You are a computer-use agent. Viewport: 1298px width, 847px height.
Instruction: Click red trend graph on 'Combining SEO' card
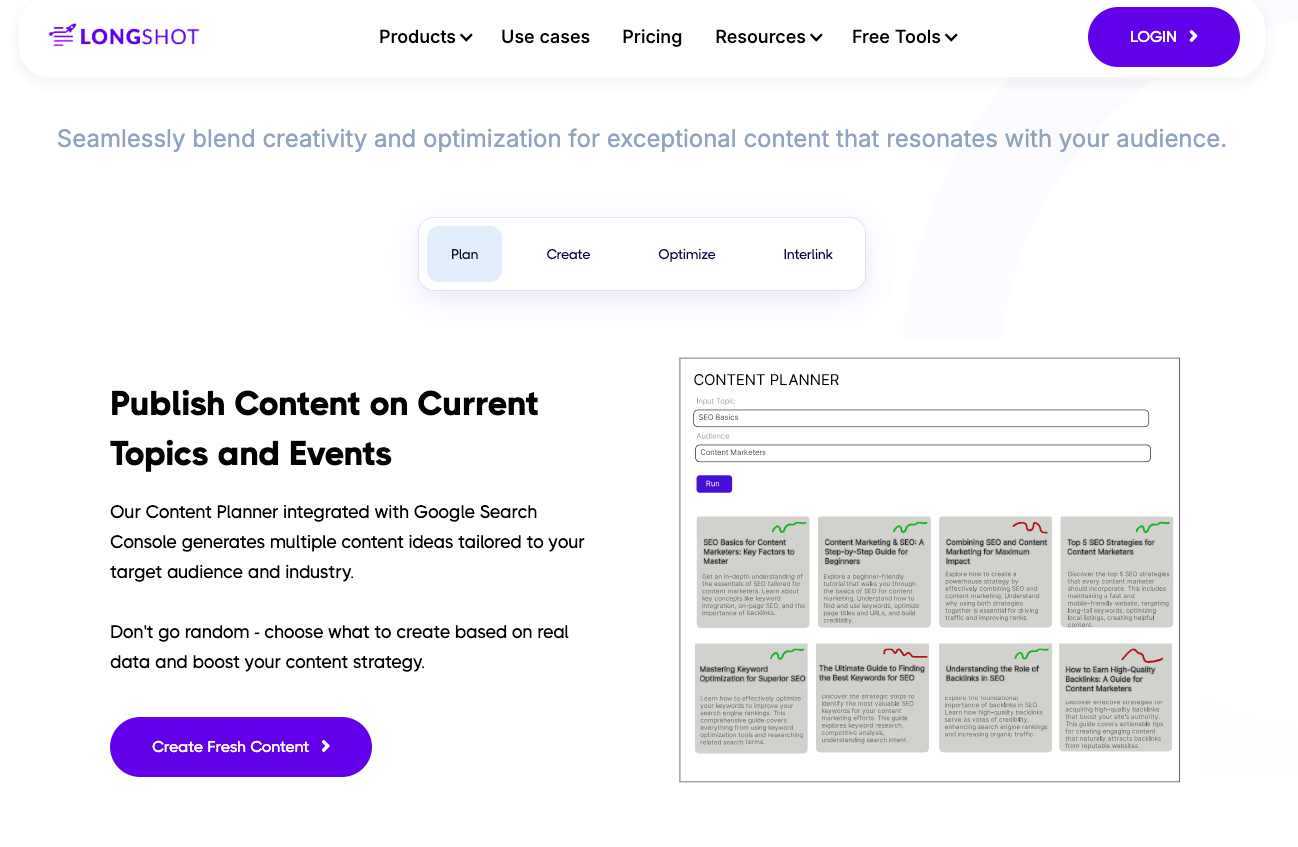tap(1030, 527)
